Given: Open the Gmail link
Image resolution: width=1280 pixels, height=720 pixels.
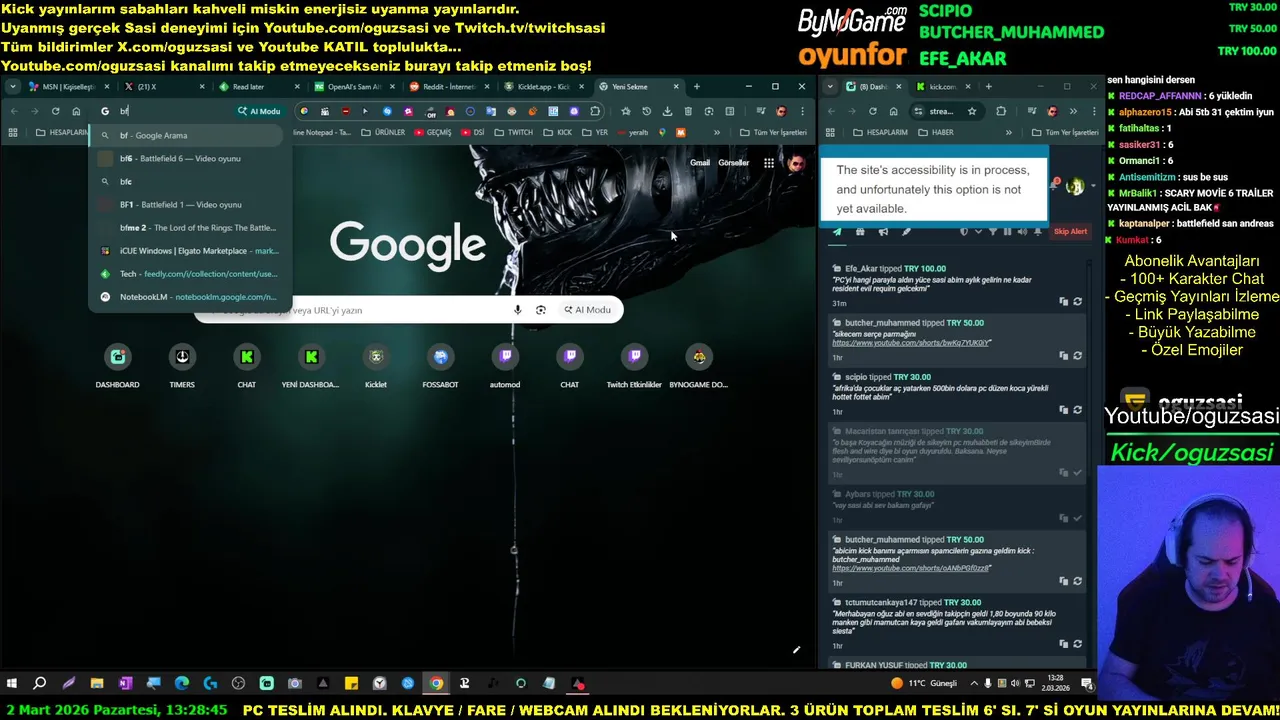Looking at the screenshot, I should pyautogui.click(x=700, y=163).
